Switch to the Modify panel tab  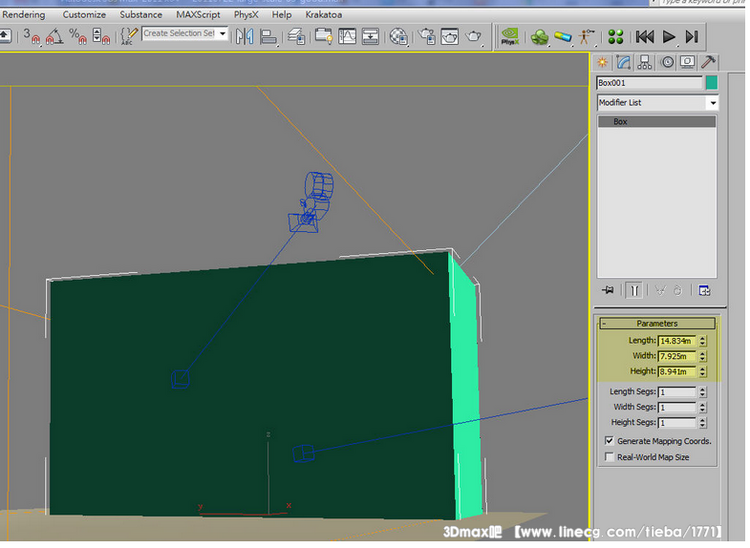623,63
